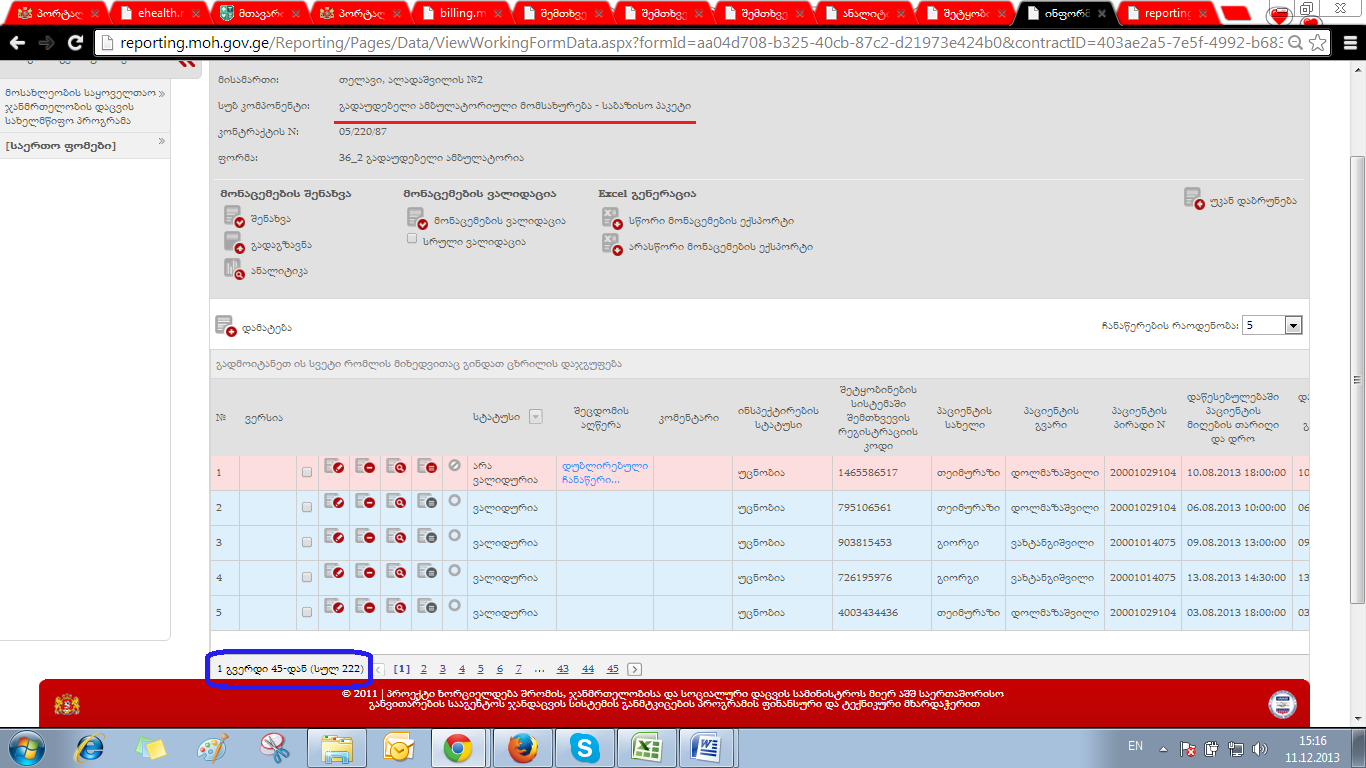Select the checkbox in row 4
1366x768 pixels.
(307, 577)
